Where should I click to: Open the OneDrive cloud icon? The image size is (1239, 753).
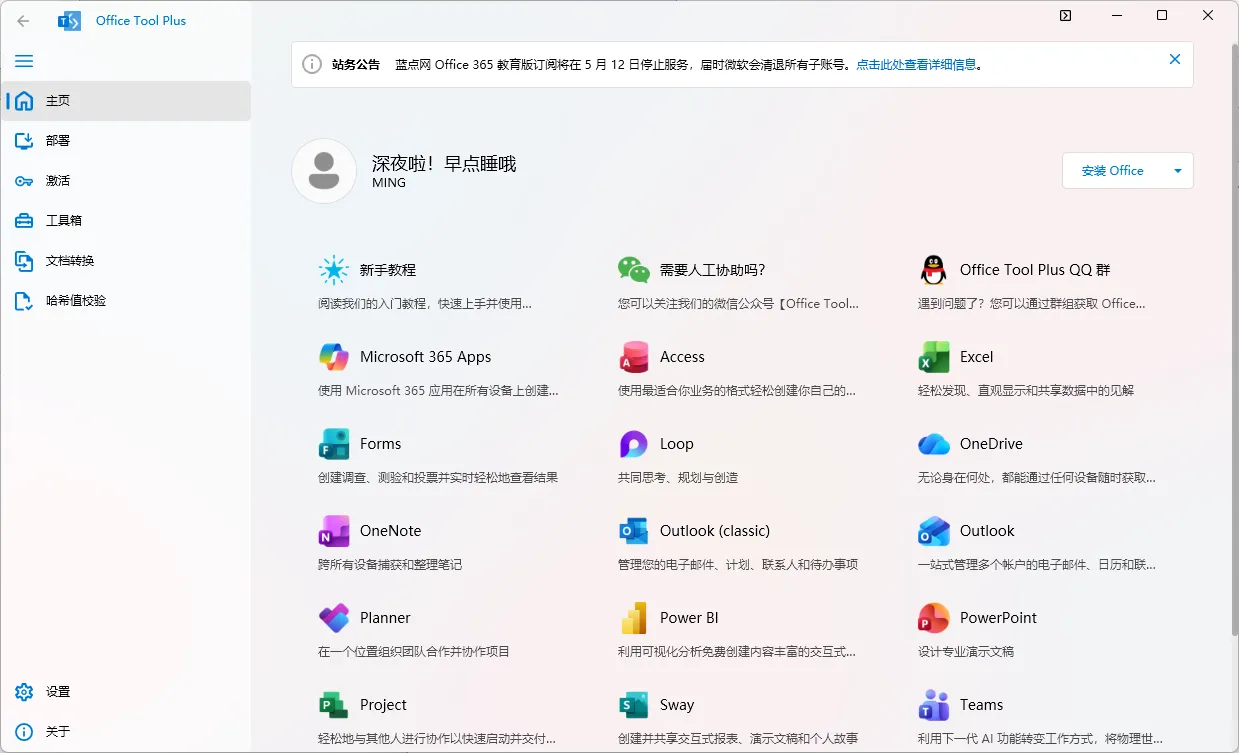point(932,444)
